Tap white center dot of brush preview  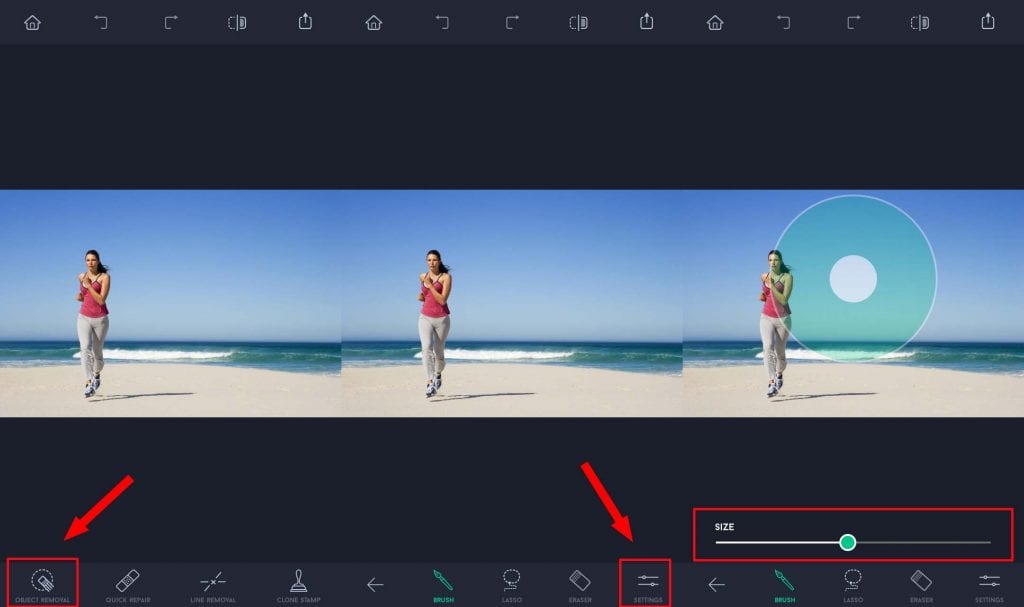[853, 279]
